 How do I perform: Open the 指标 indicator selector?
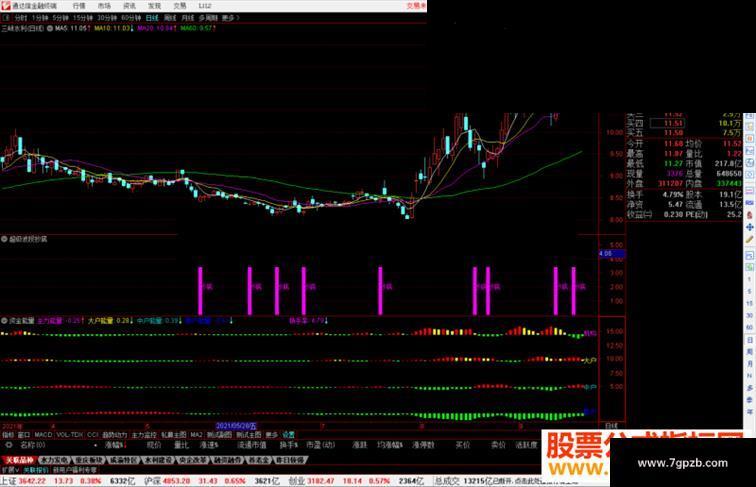pyautogui.click(x=8, y=435)
